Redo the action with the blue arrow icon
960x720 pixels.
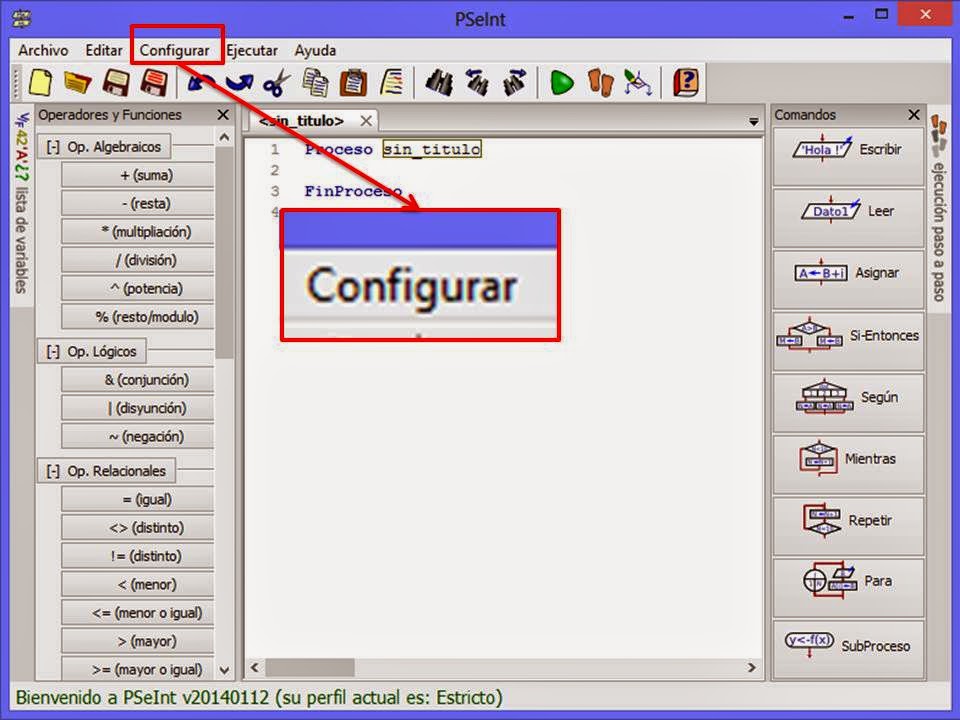[x=239, y=82]
